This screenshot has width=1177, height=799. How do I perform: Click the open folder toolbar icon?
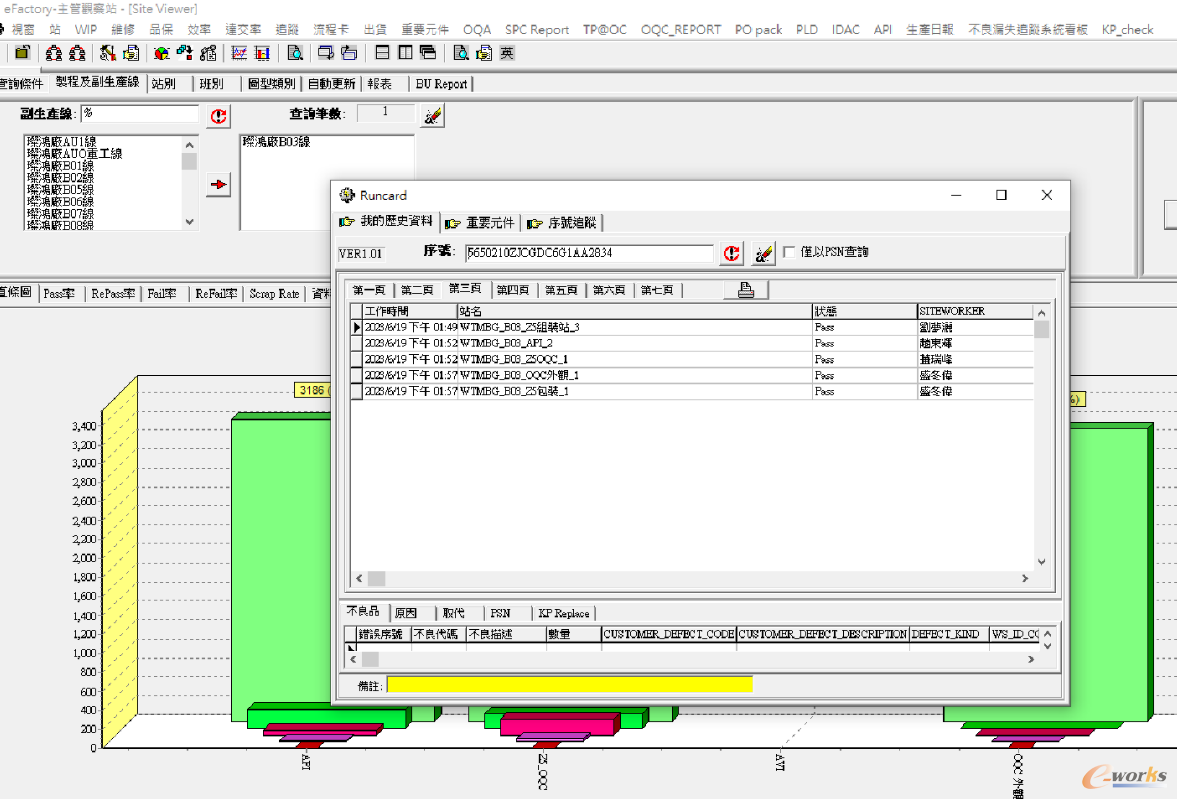[x=23, y=53]
